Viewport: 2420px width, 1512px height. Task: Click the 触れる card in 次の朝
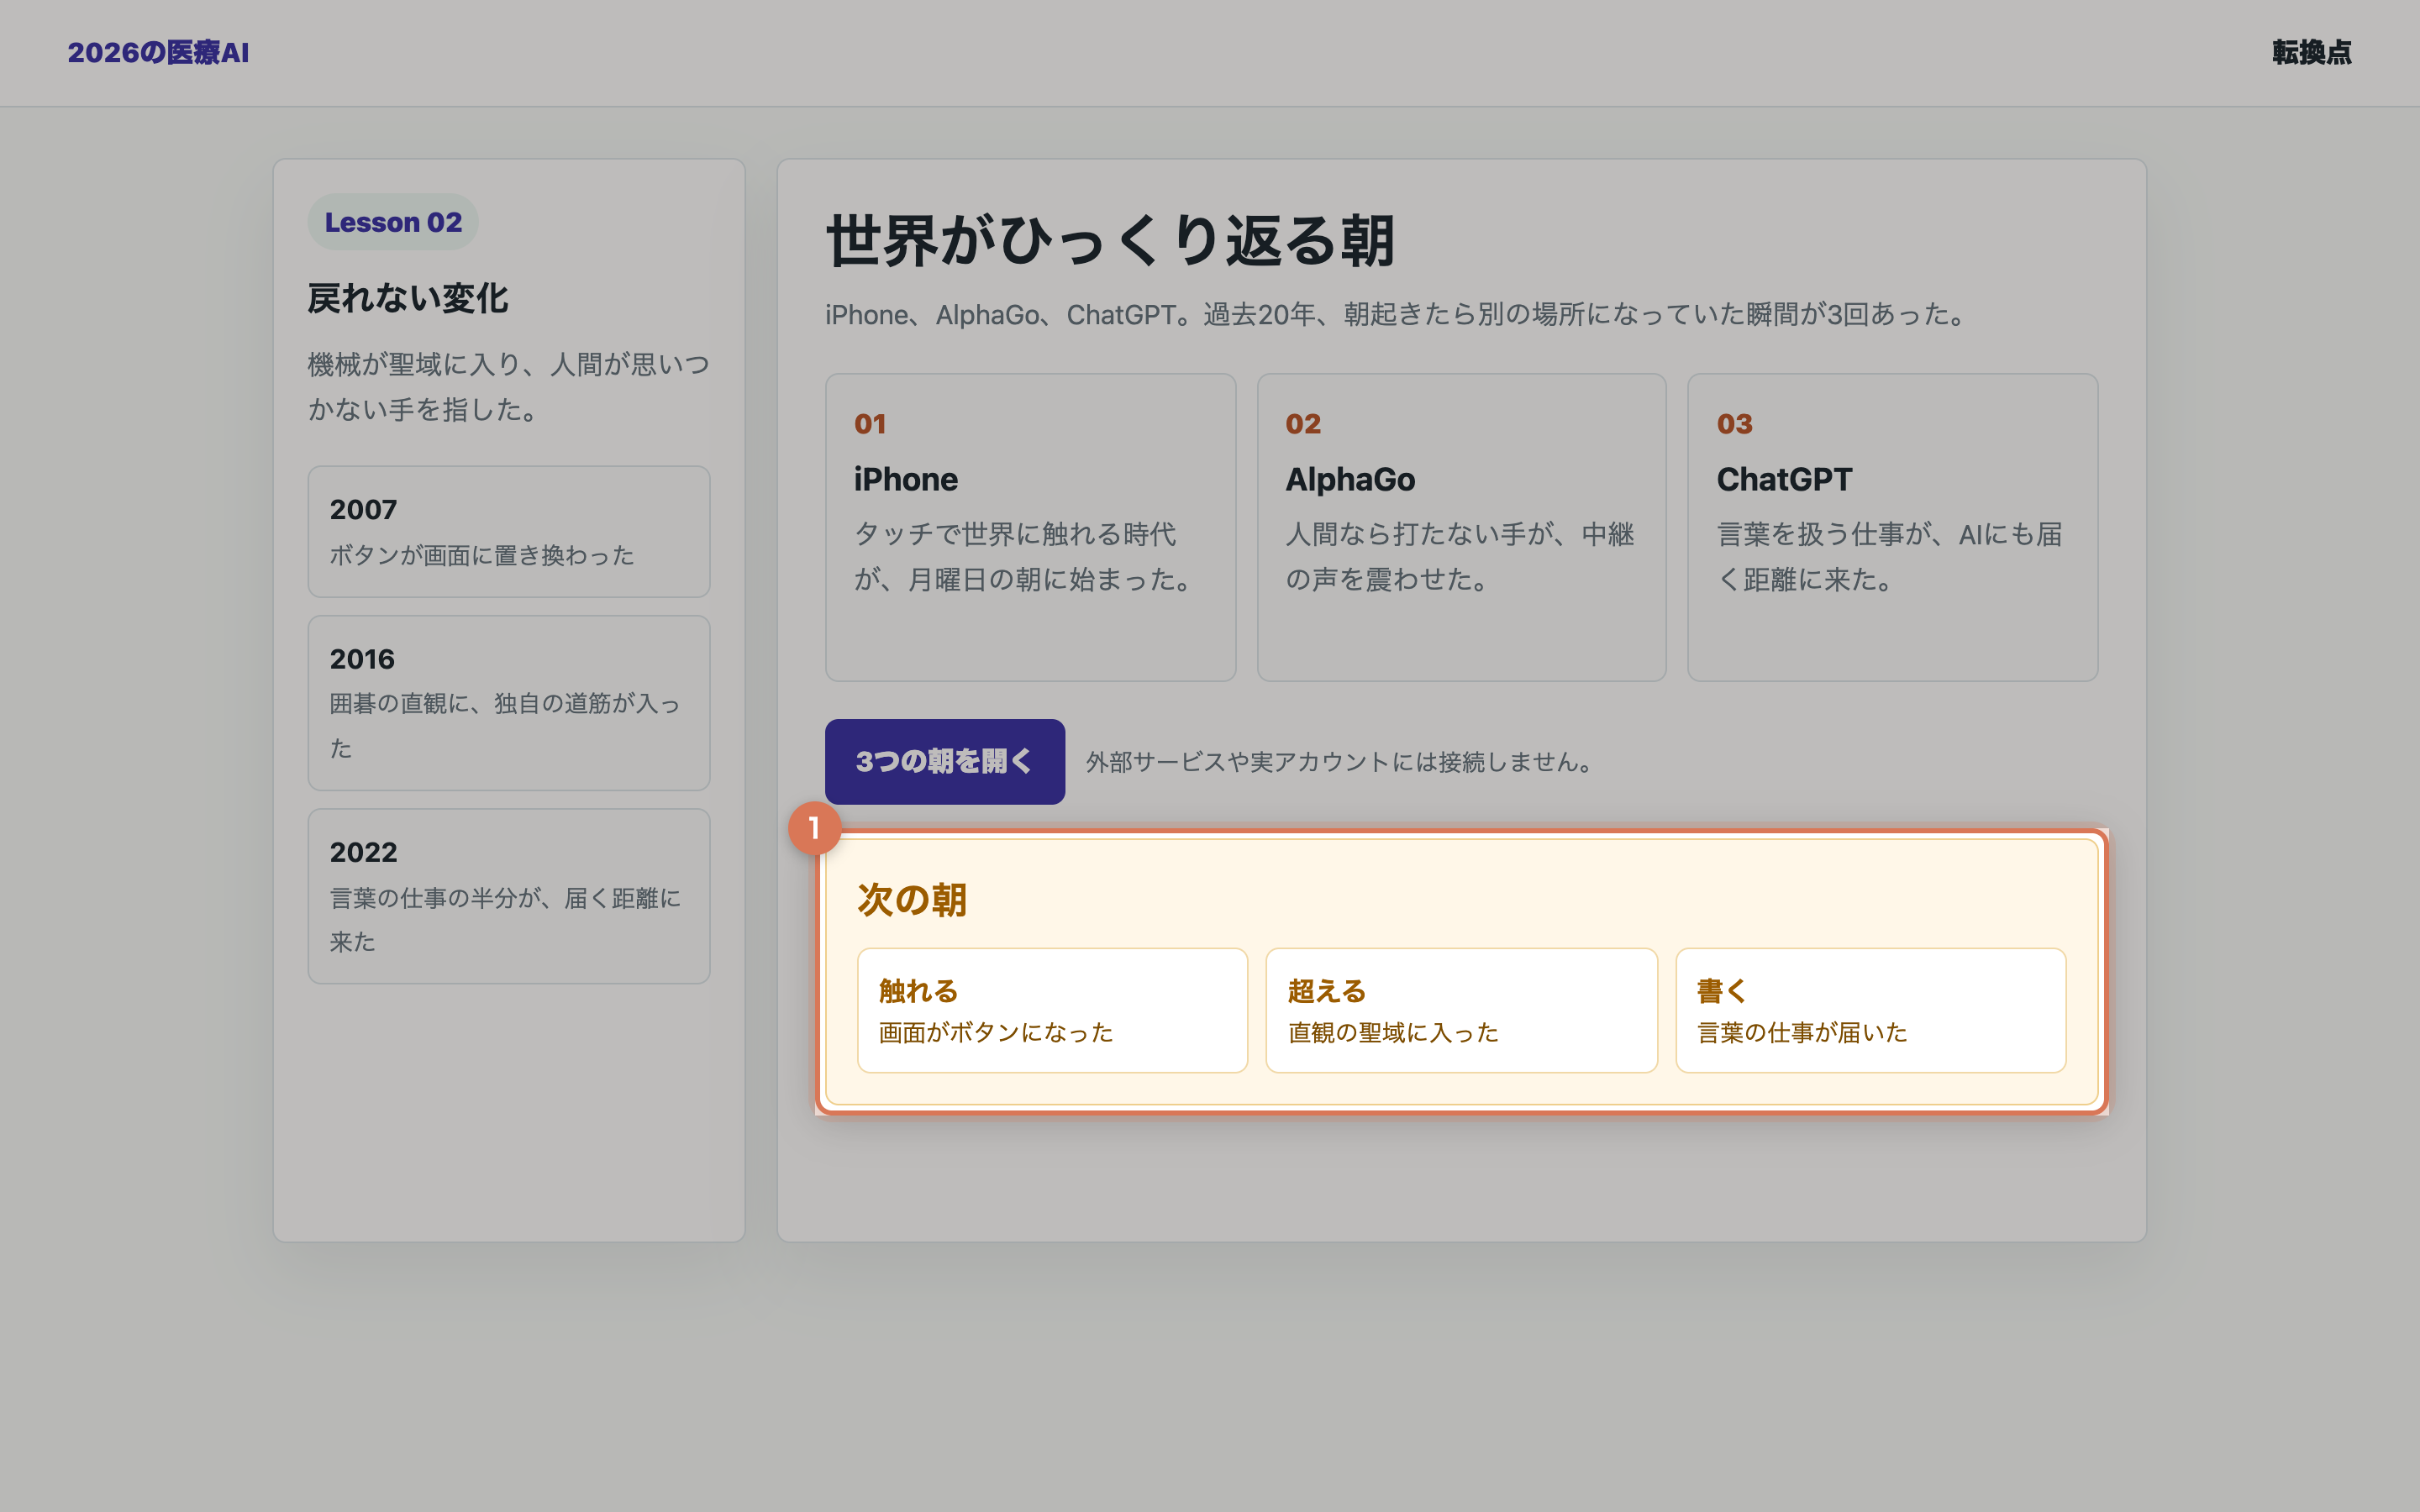pyautogui.click(x=1052, y=1010)
